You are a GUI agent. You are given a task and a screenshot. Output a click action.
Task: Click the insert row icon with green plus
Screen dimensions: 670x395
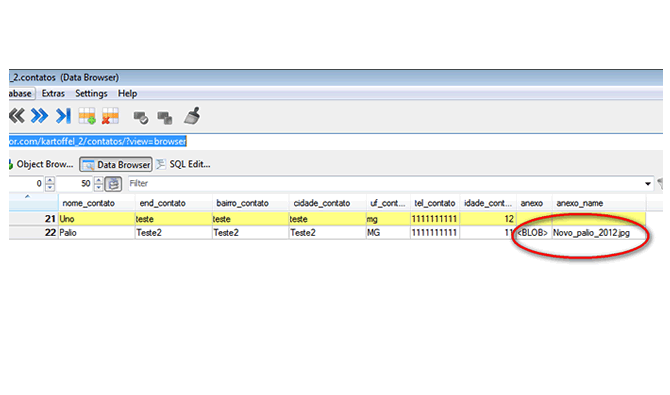pyautogui.click(x=87, y=116)
